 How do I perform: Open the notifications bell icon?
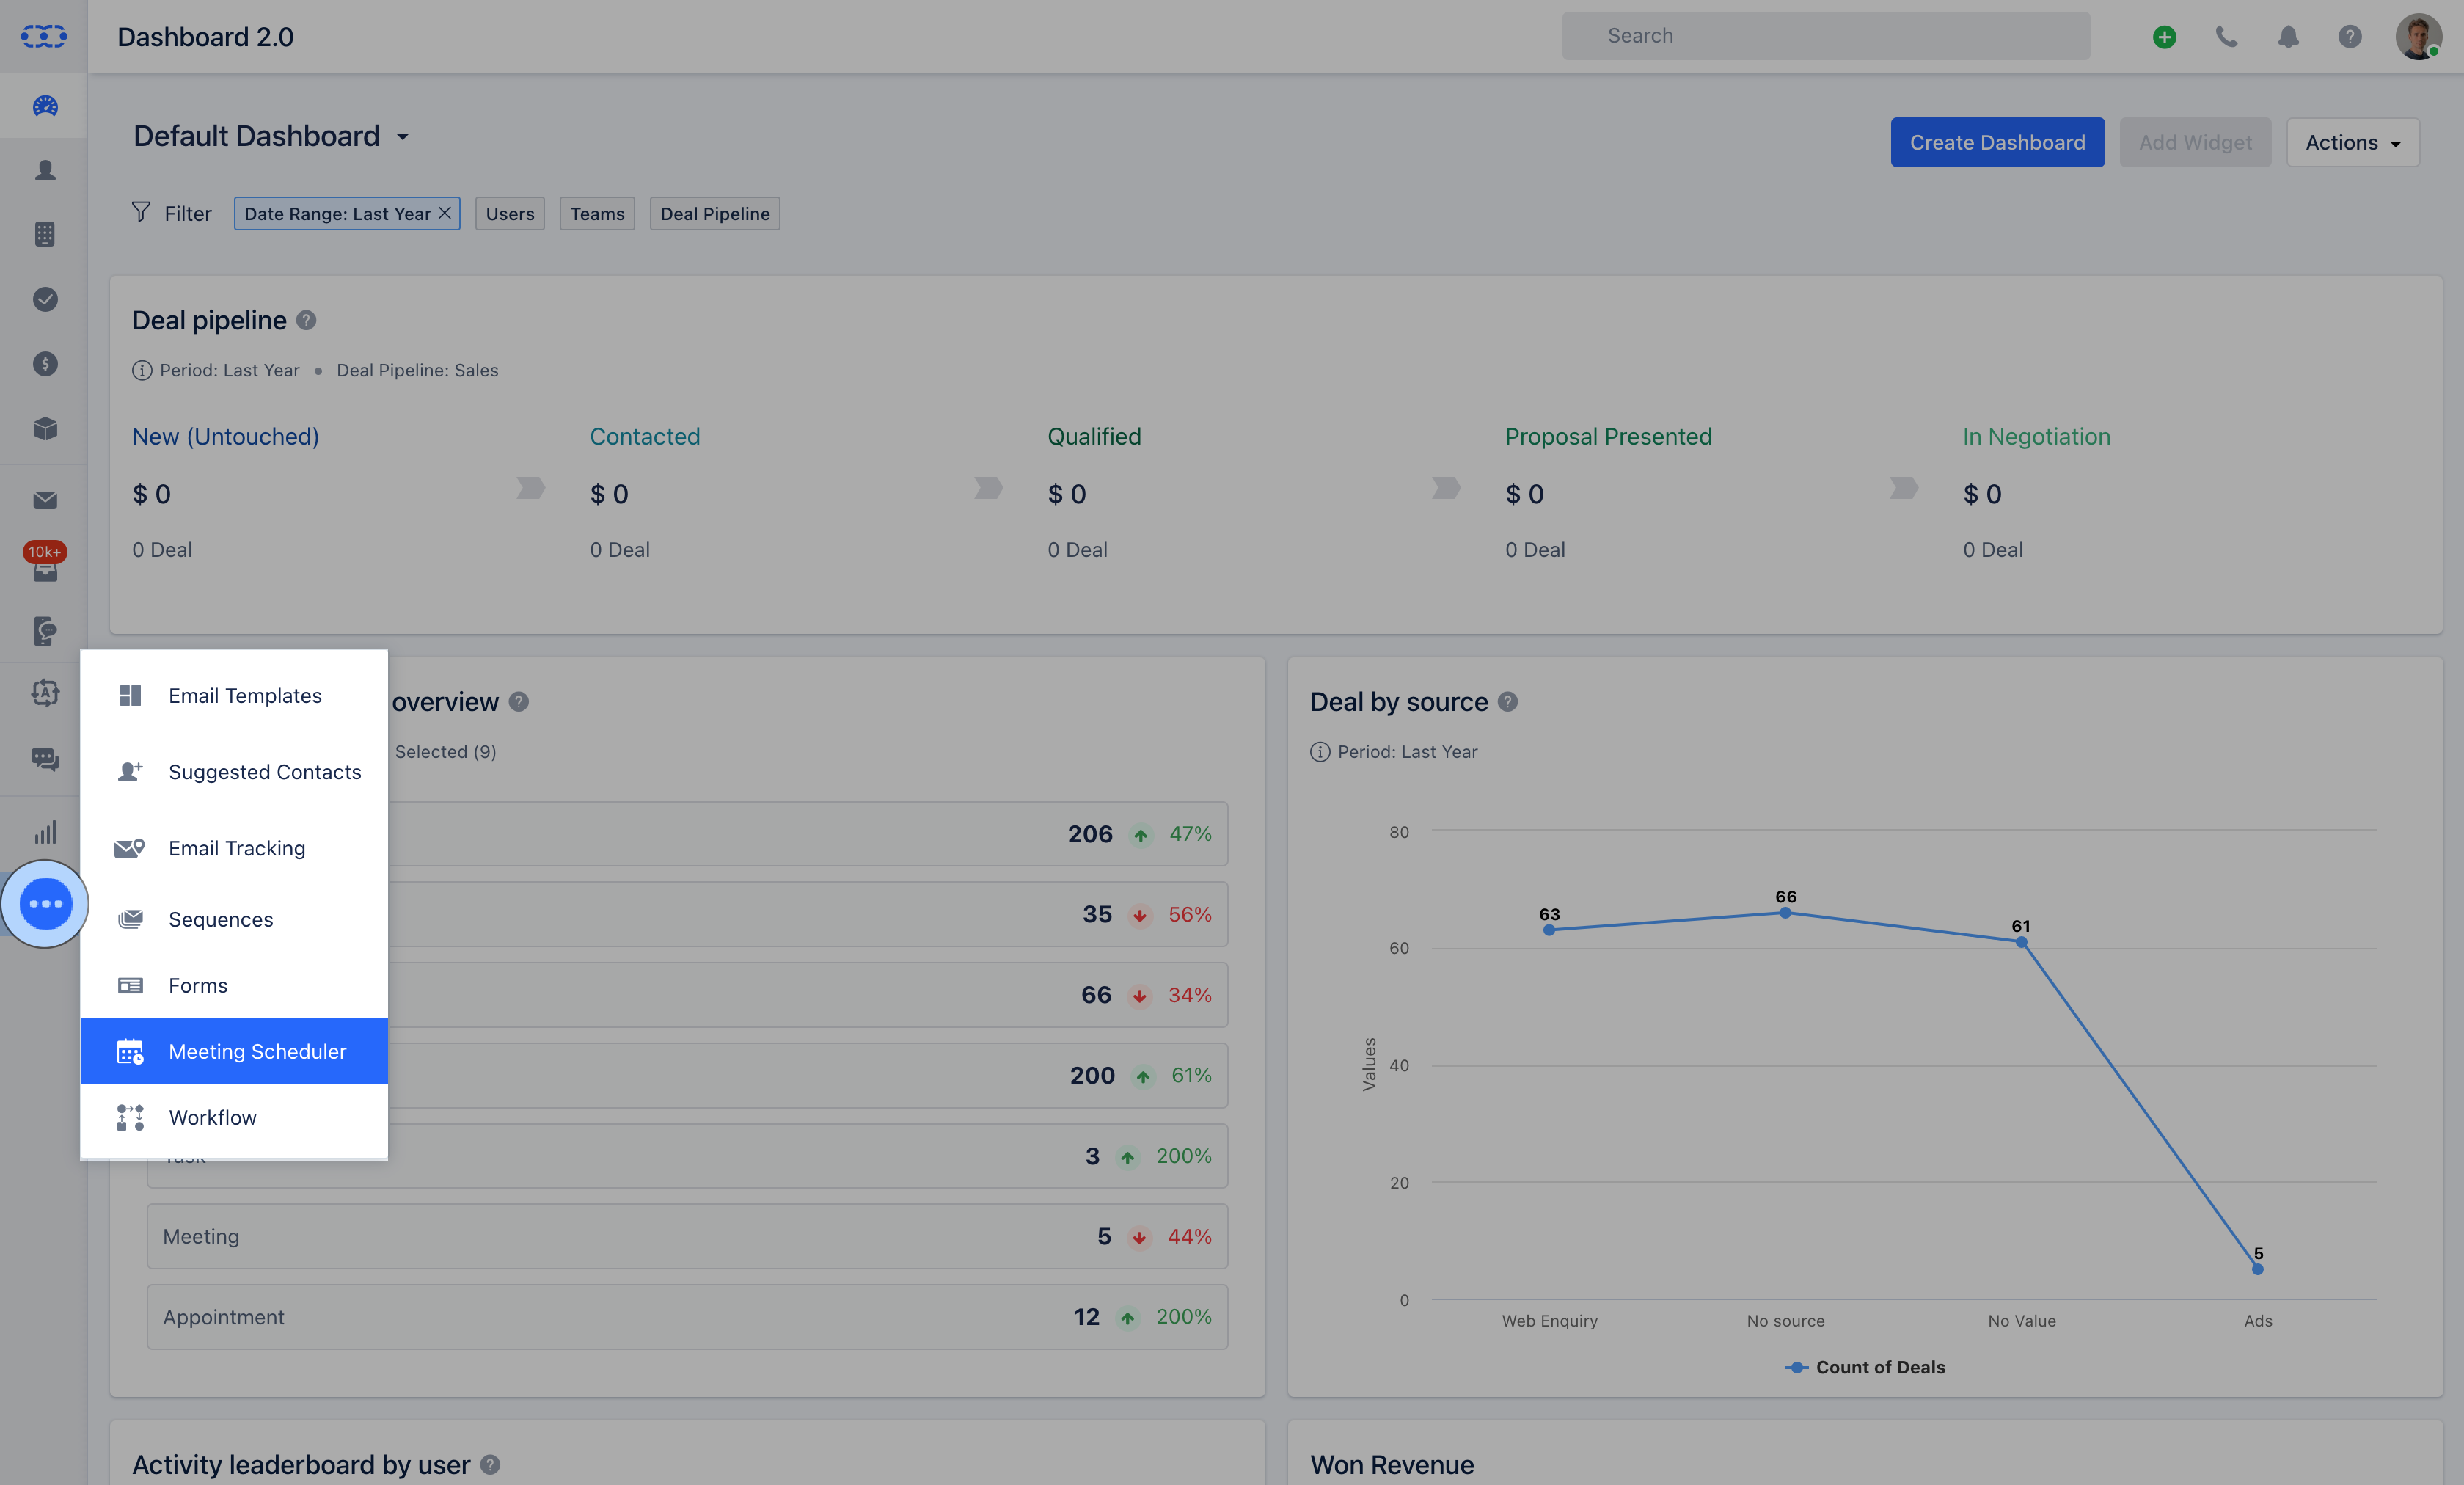click(2288, 37)
